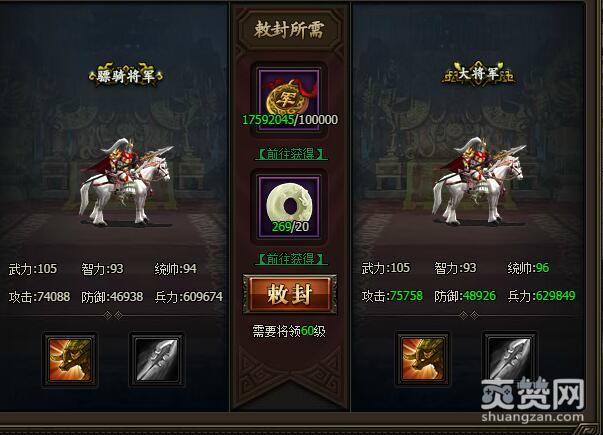Click left panel silver halberd skill icon
603x435 pixels.
[157, 359]
